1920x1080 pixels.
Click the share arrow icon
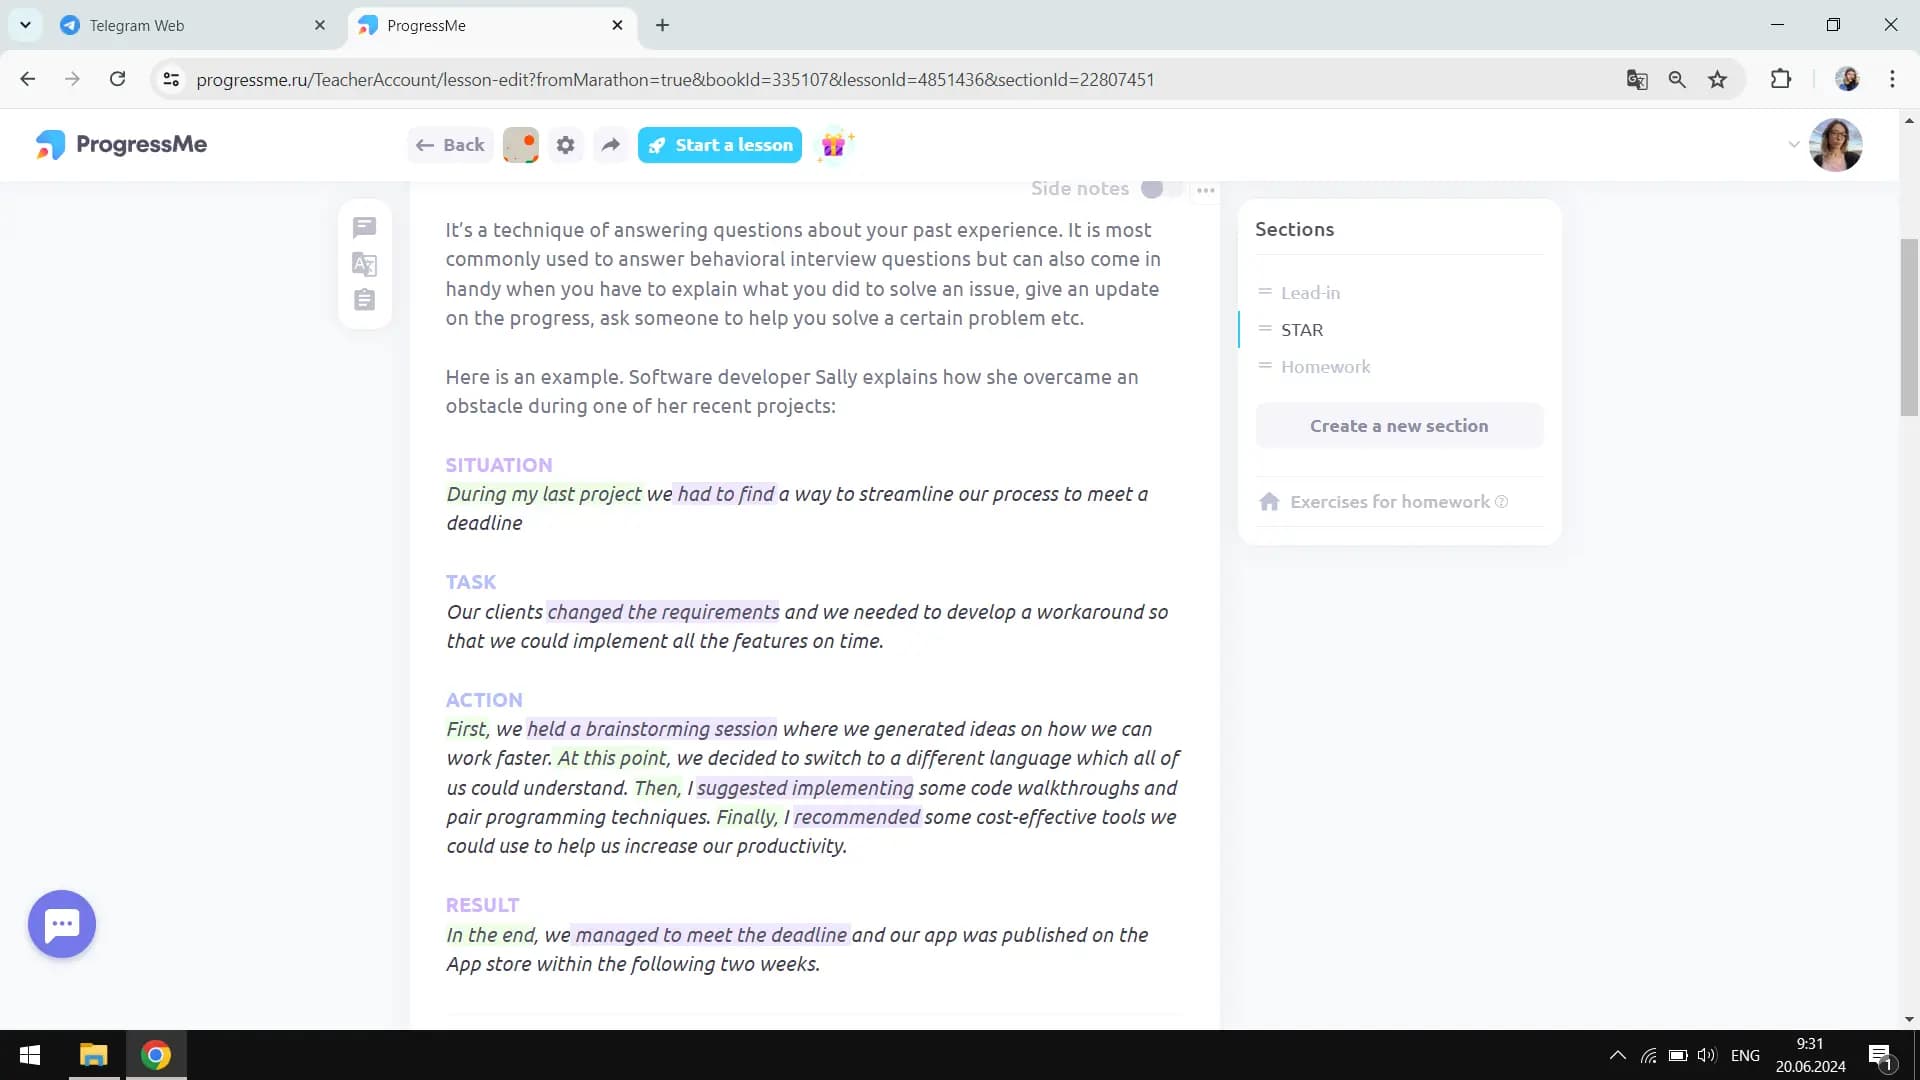click(610, 145)
